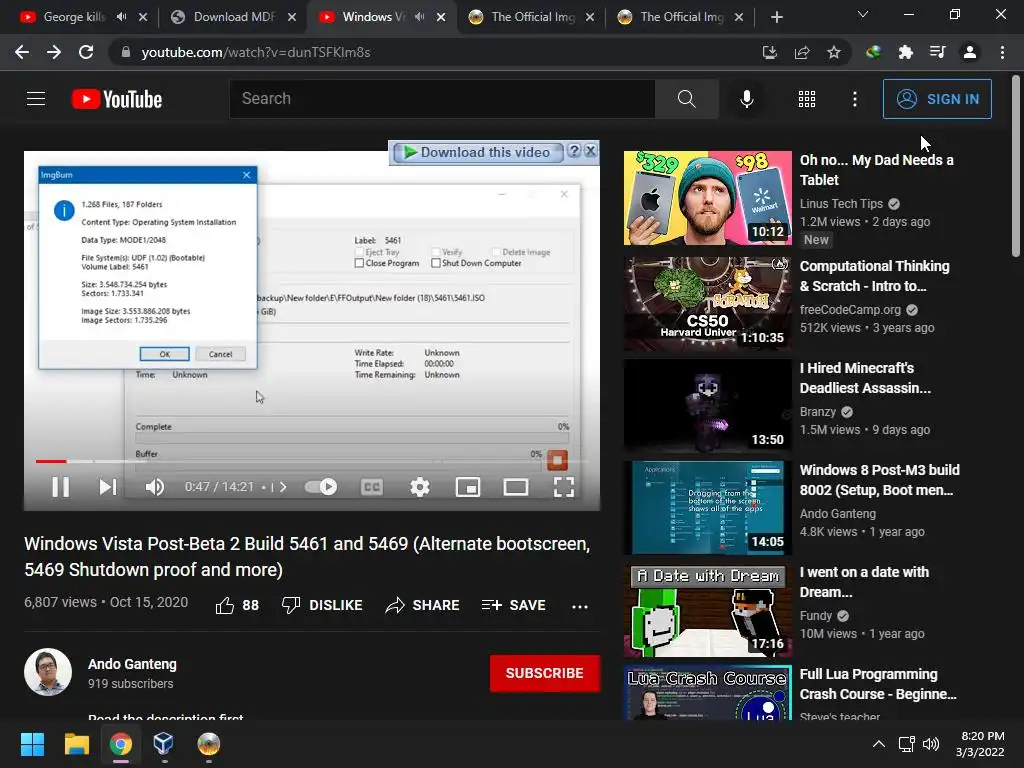
Task: Go forward in browser history
Action: coord(54,52)
